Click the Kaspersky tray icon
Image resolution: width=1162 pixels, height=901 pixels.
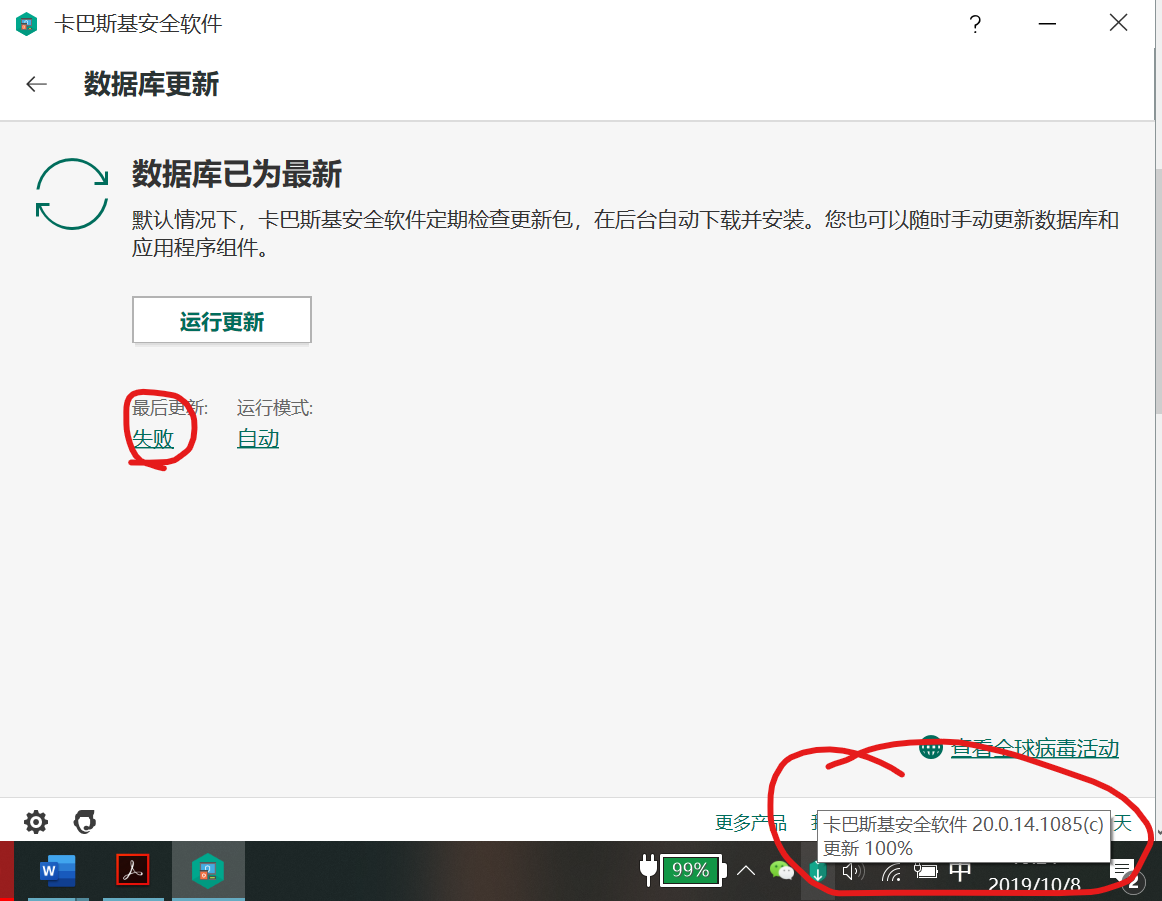(817, 871)
